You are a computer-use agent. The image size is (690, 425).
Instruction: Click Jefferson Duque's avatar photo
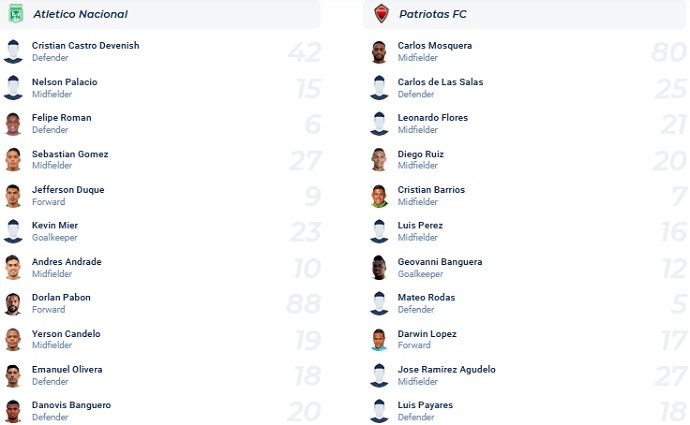pyautogui.click(x=13, y=196)
